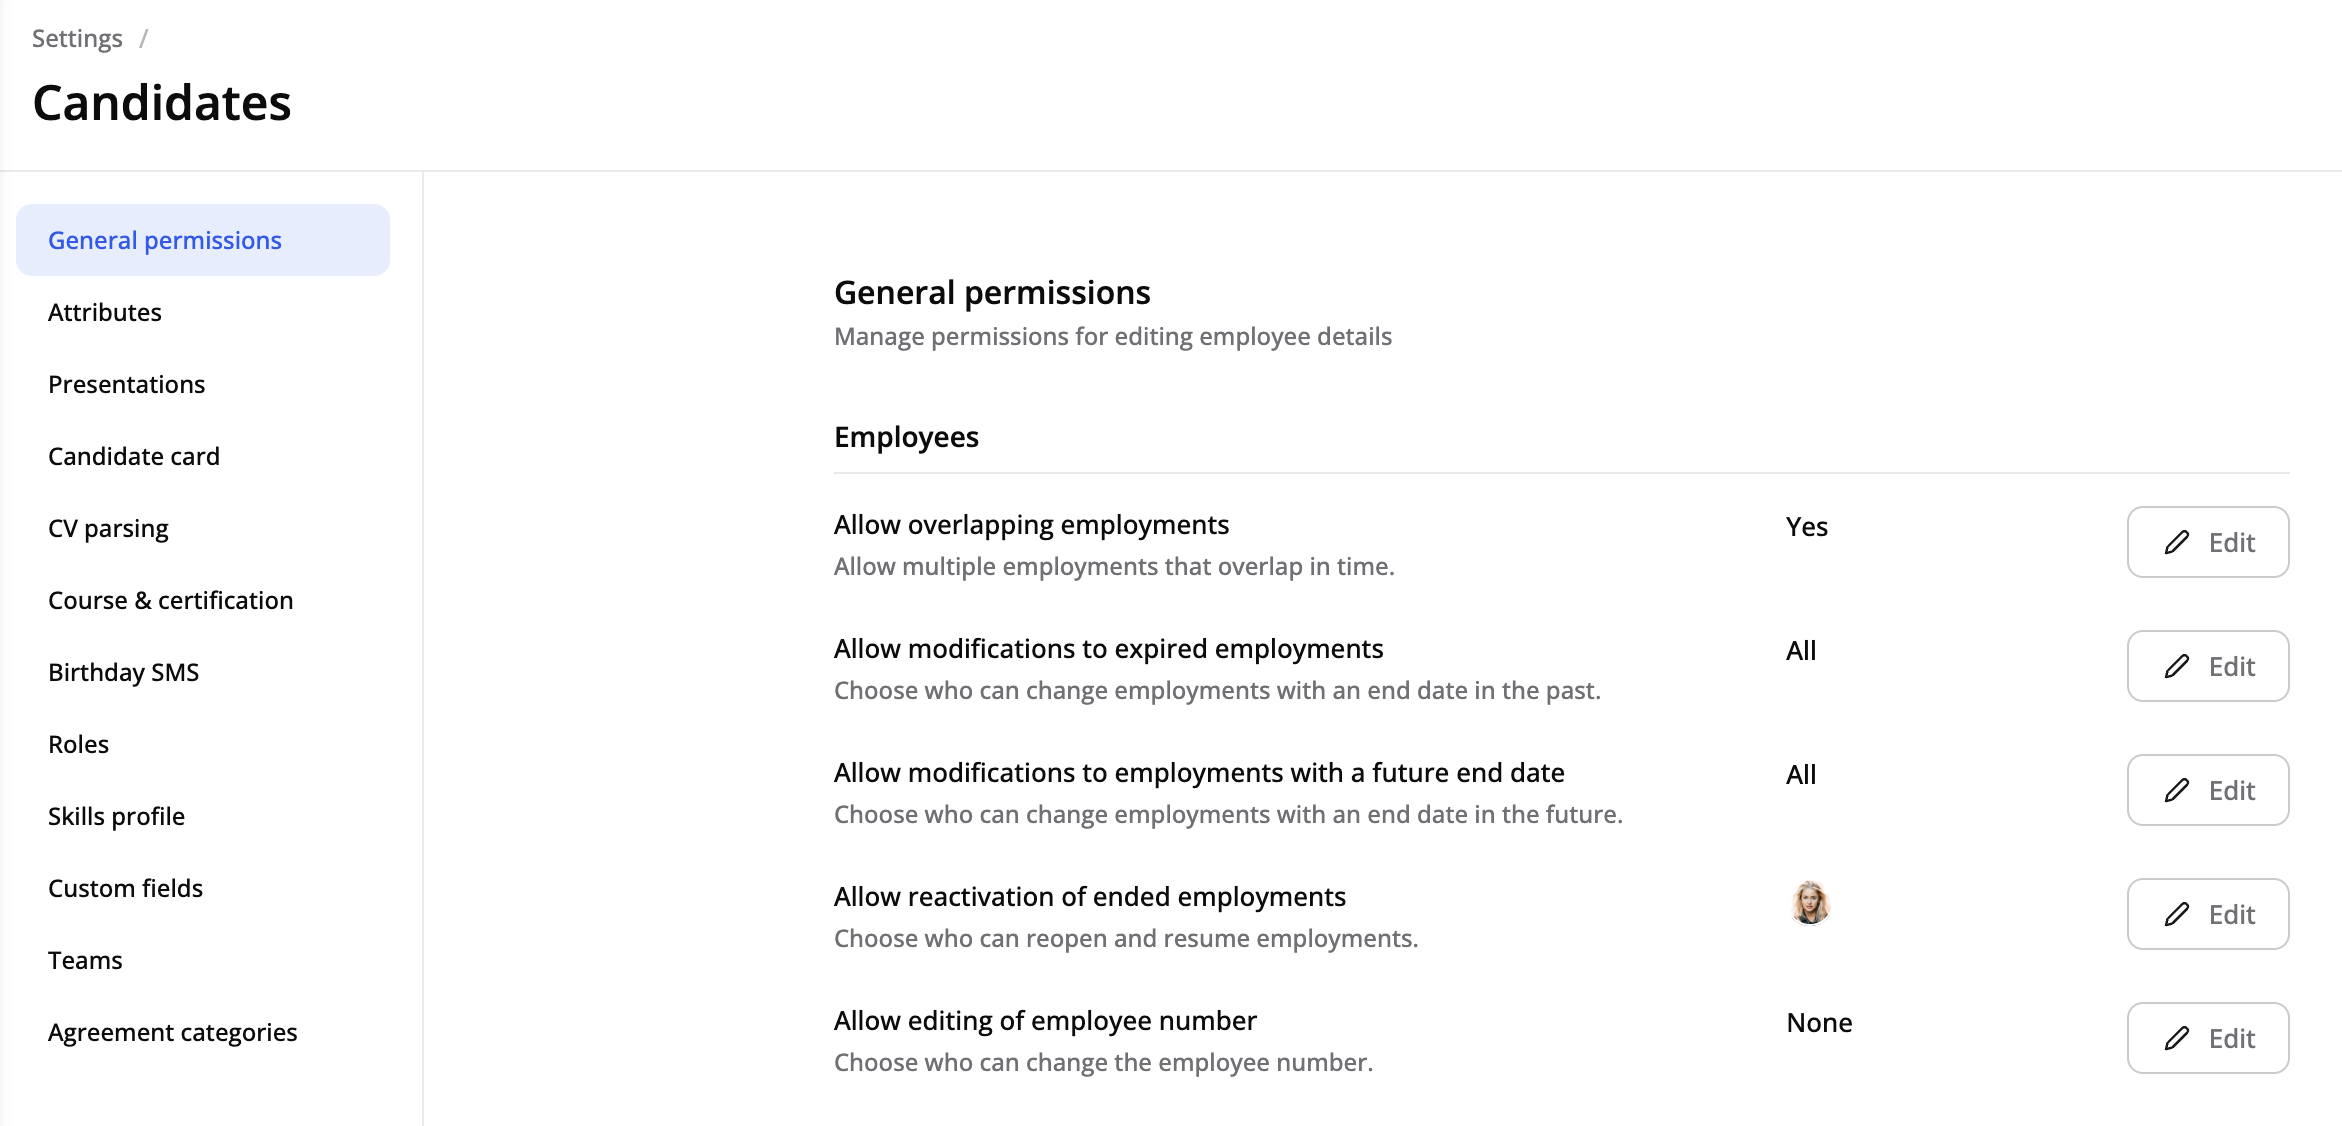The height and width of the screenshot is (1126, 2342).
Task: Select Birthday SMS in sidebar
Action: (124, 672)
